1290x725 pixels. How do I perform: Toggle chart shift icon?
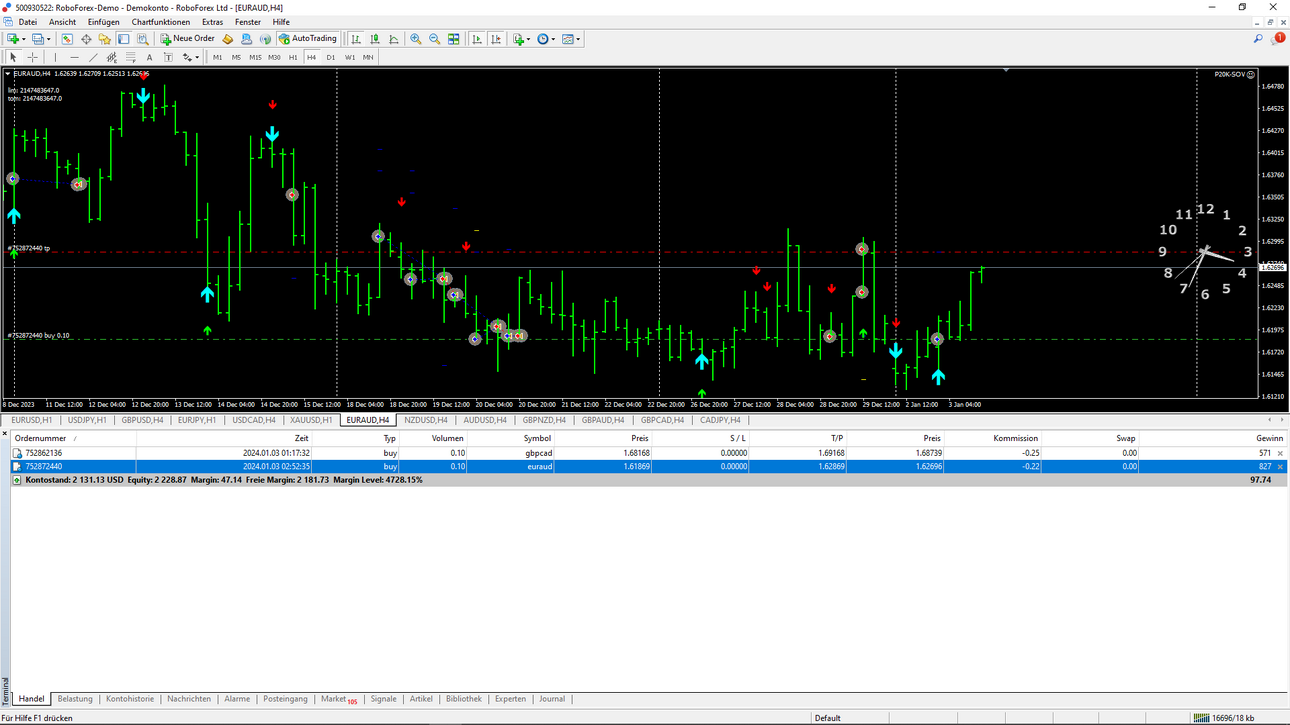click(496, 39)
